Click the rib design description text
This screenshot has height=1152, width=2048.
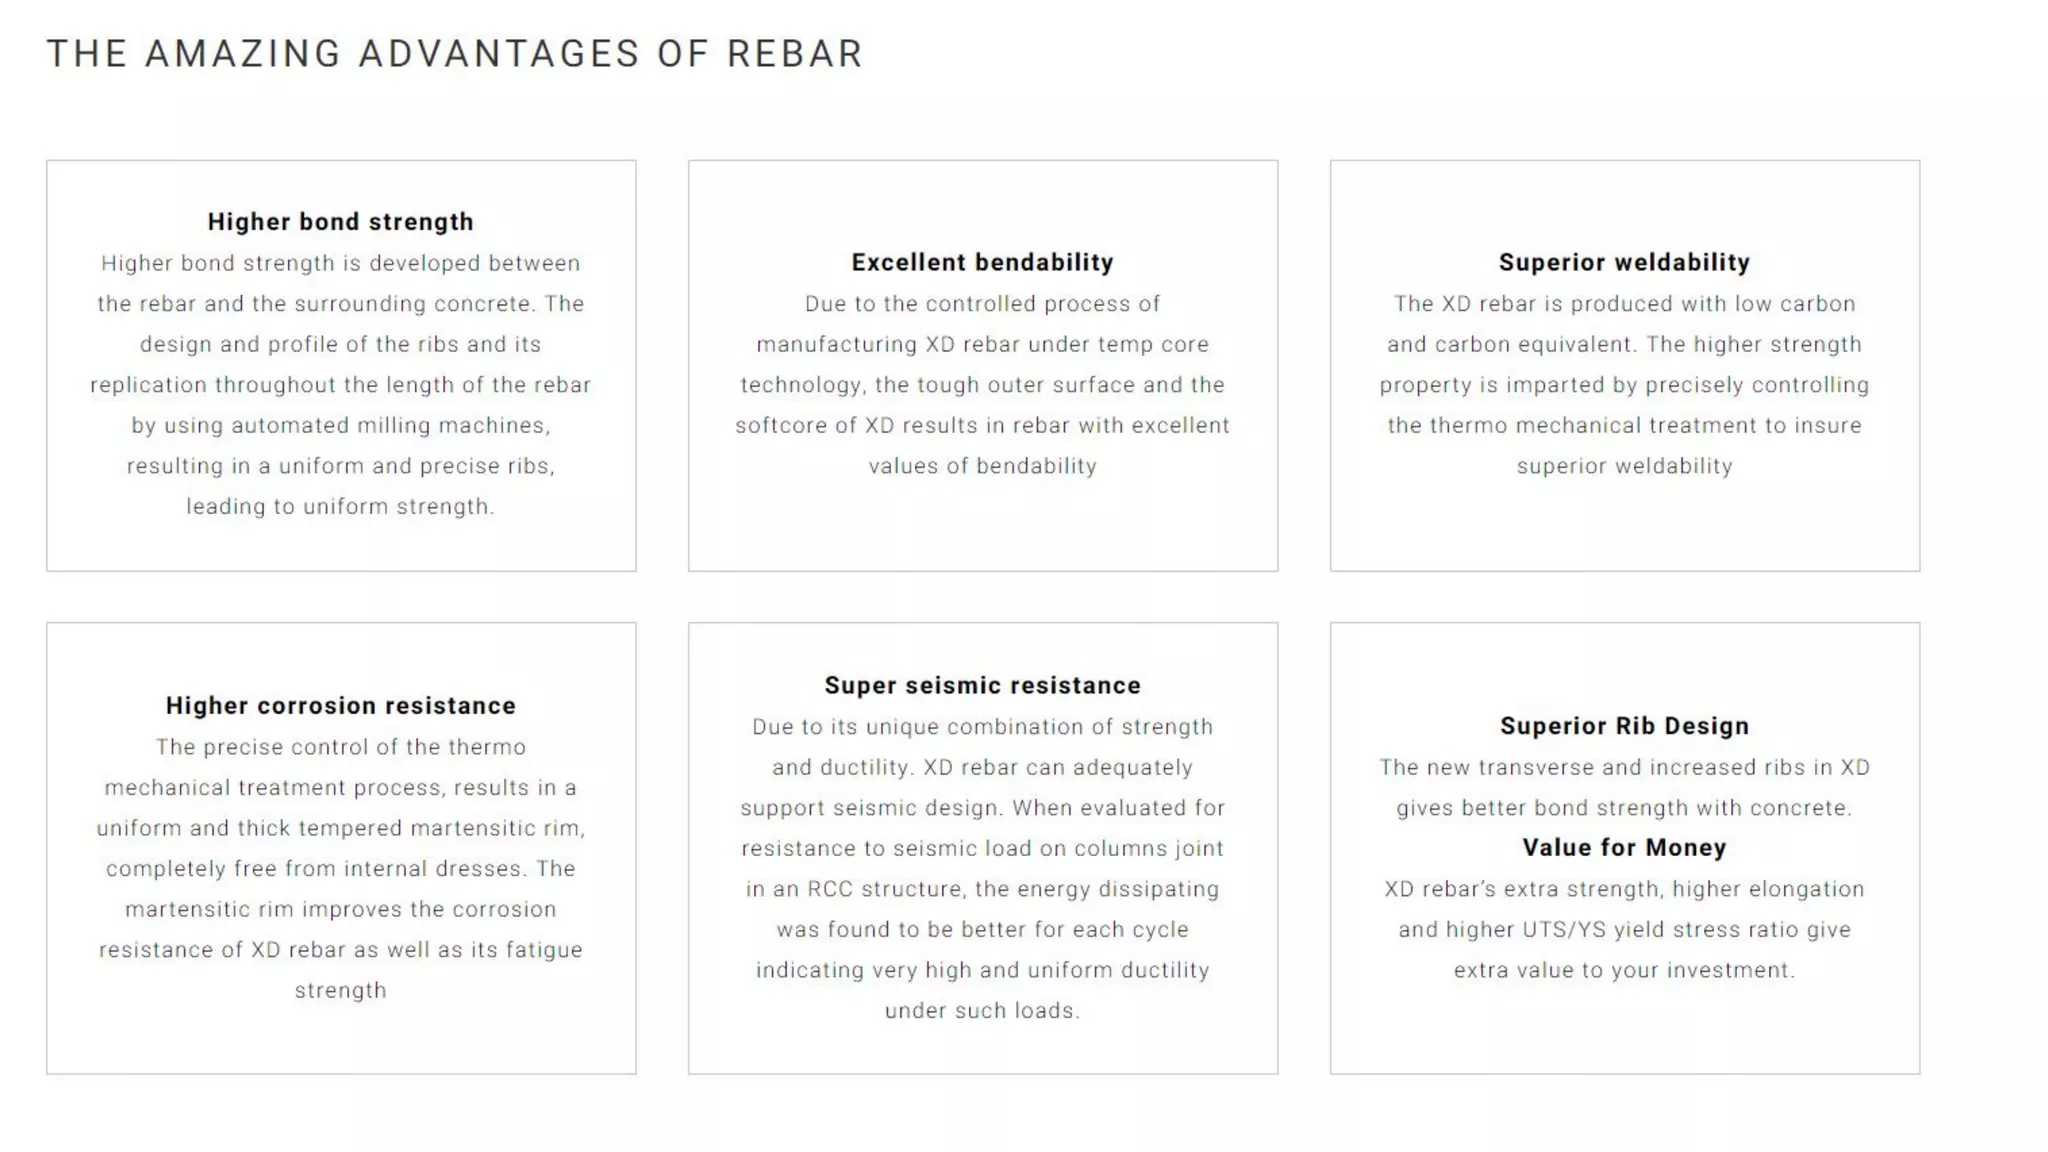coord(1625,787)
